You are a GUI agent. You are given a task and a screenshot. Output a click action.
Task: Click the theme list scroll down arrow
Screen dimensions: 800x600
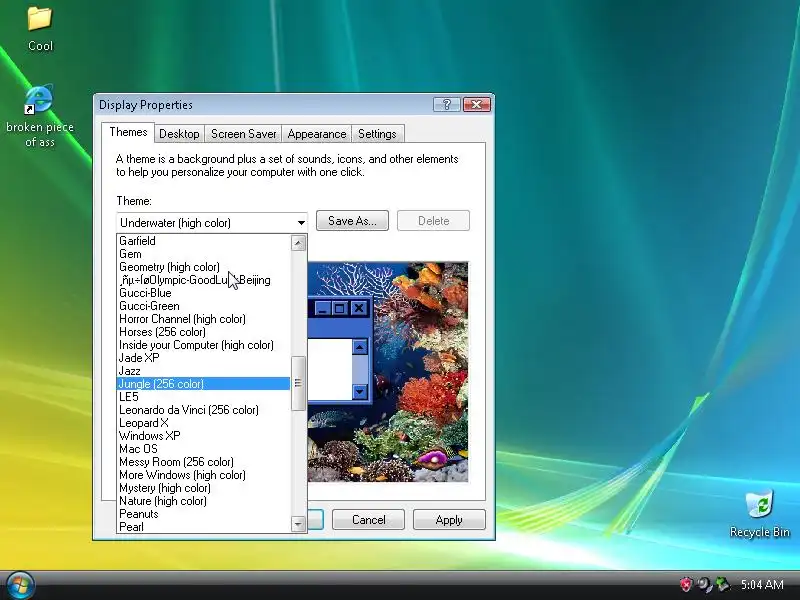pyautogui.click(x=298, y=524)
